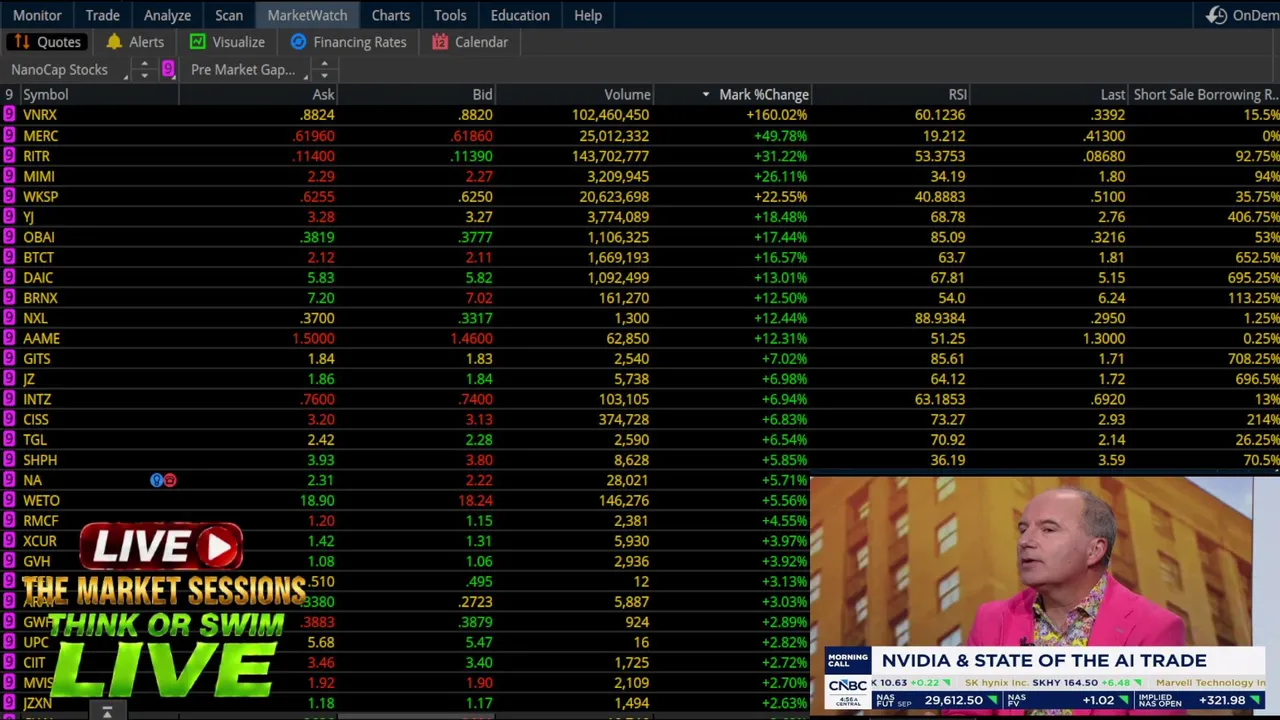
Task: Click the magenta link icon beside SHPH
Action: [9, 460]
